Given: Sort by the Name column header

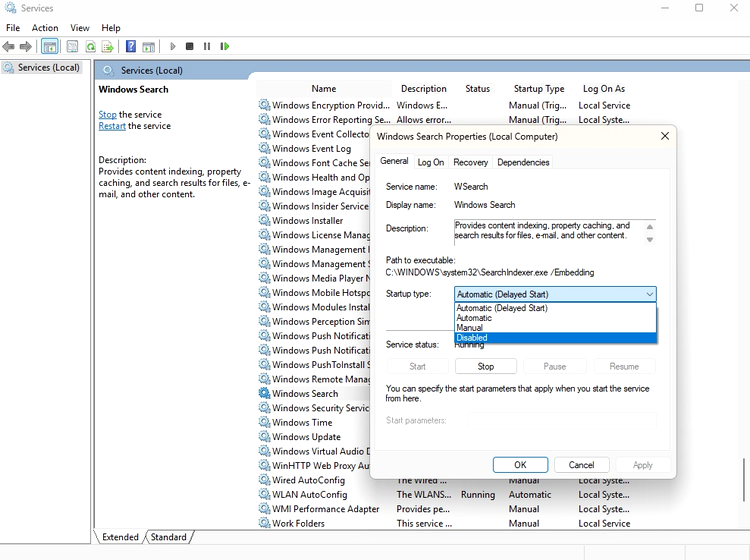Looking at the screenshot, I should click(324, 88).
